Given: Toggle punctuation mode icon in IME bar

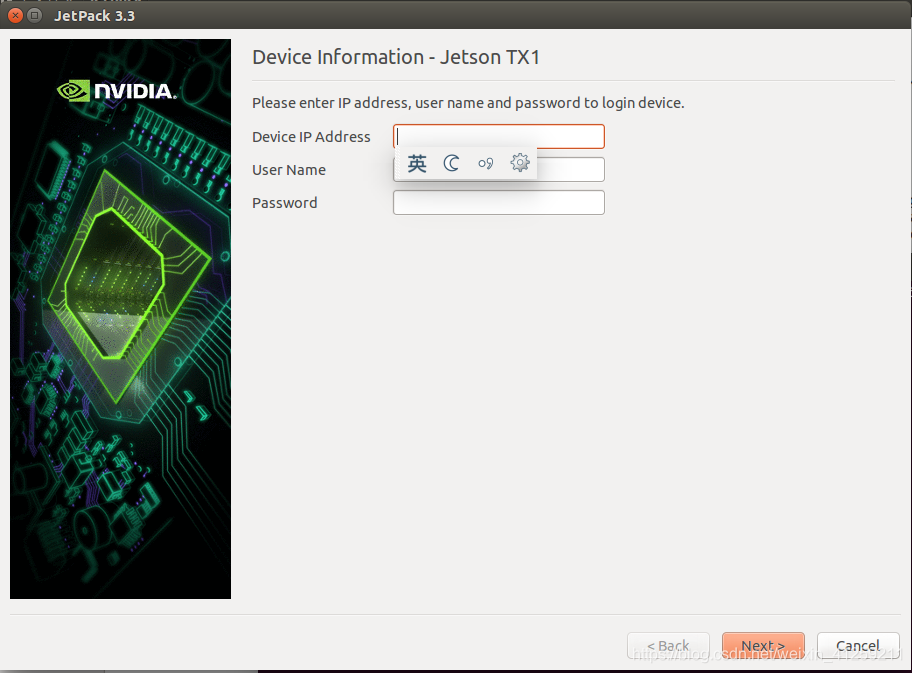Looking at the screenshot, I should [486, 163].
